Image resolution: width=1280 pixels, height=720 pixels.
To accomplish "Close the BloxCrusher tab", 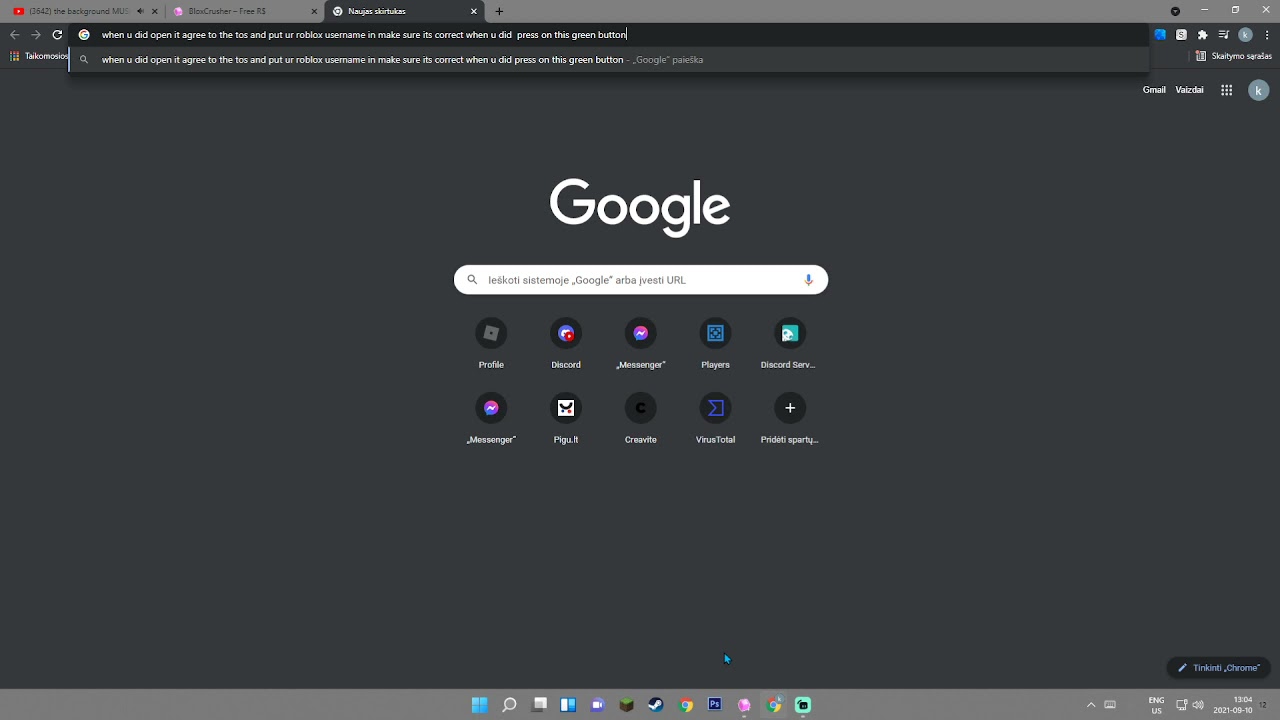I will 314,11.
